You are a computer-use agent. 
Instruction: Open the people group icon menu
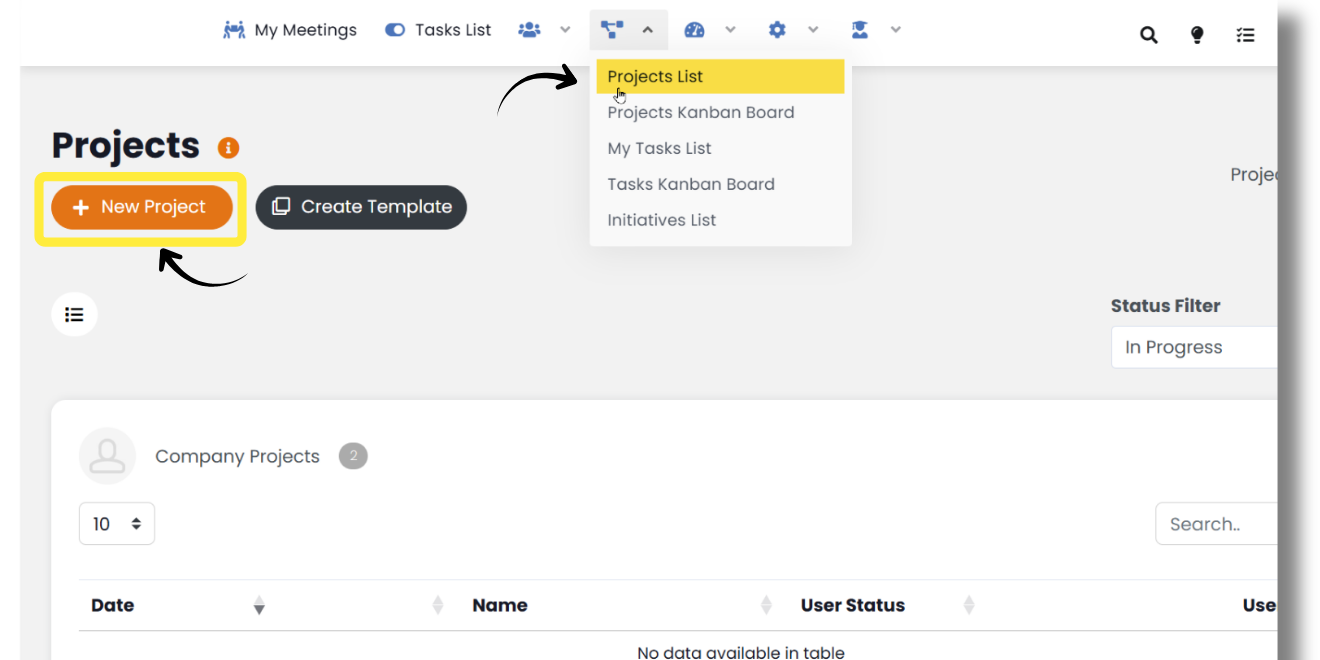pyautogui.click(x=529, y=30)
